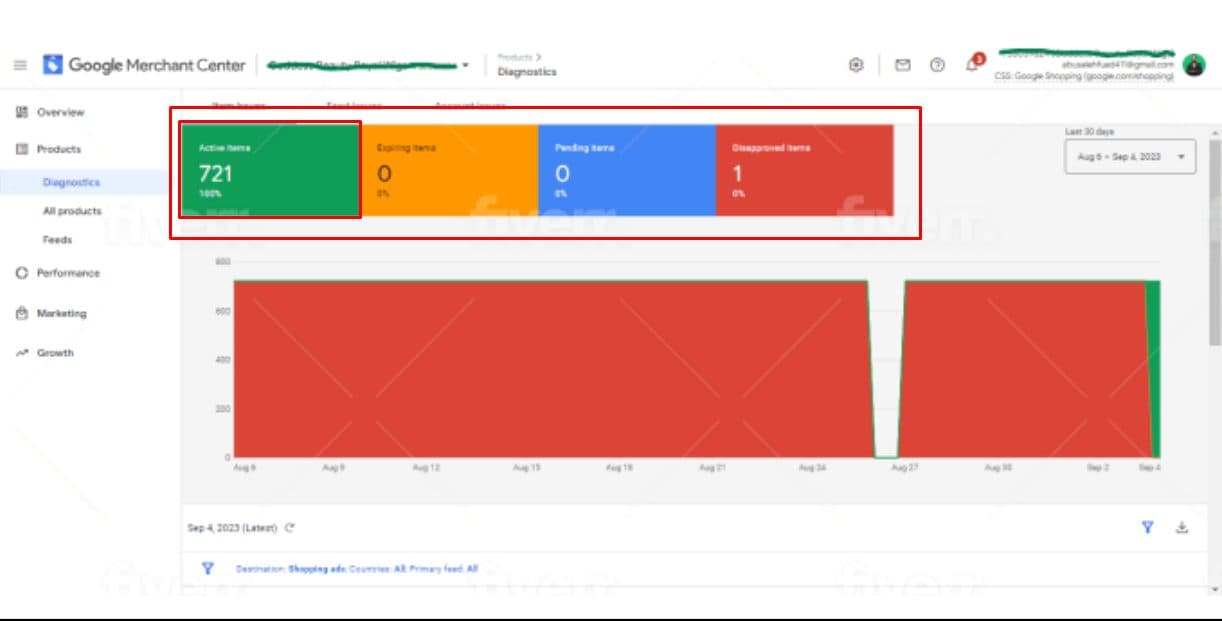Click the Diagnostics page title in header
Image resolution: width=1222 pixels, height=621 pixels.
pos(527,72)
